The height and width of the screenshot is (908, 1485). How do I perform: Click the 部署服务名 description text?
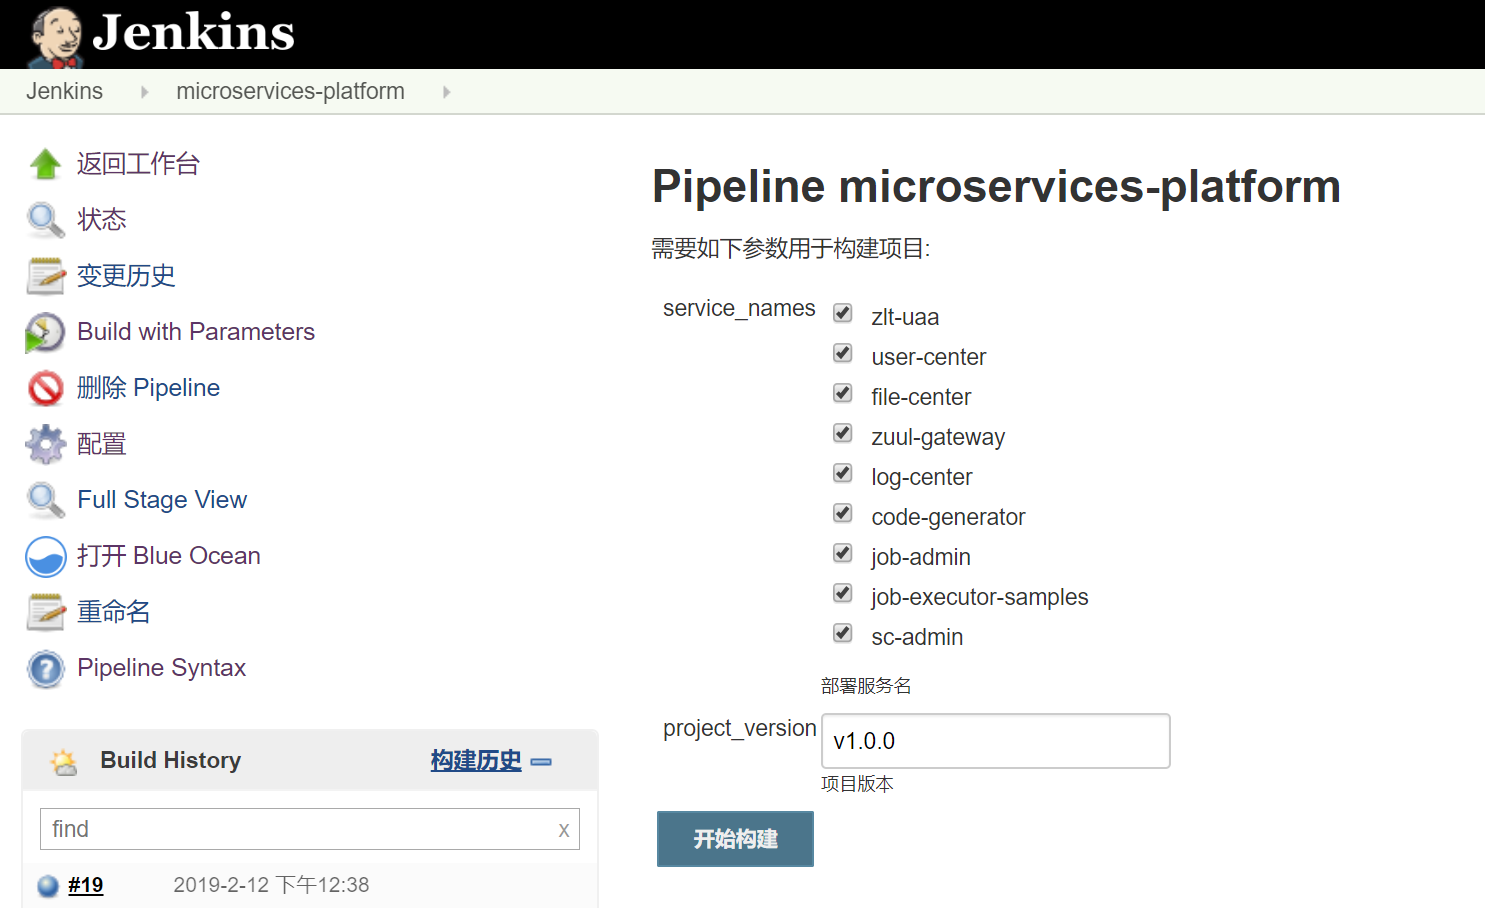coord(866,686)
